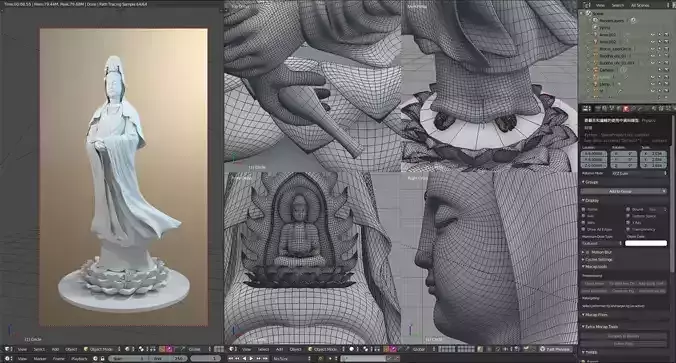676x363 pixels.
Task: Click the timeline Start frame field
Action: (x=128, y=359)
